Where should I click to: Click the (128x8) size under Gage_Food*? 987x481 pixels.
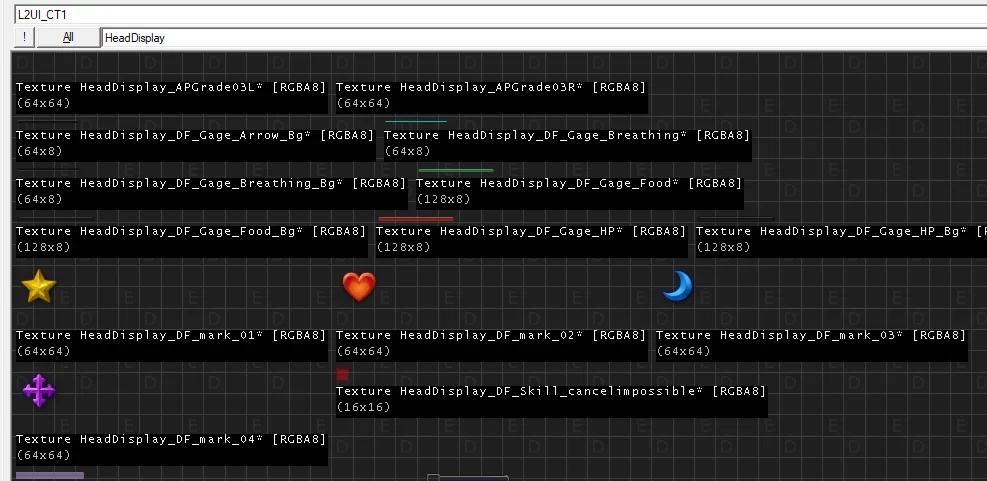[x=443, y=199]
